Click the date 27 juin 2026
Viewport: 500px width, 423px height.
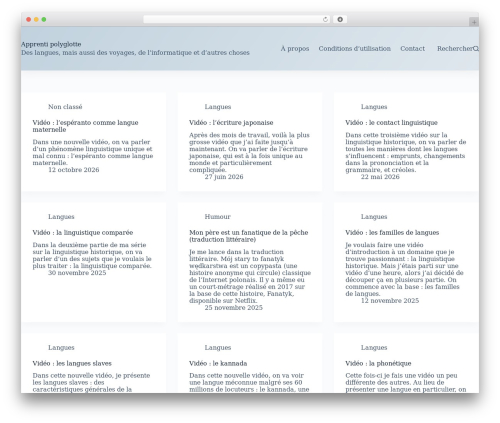(224, 177)
